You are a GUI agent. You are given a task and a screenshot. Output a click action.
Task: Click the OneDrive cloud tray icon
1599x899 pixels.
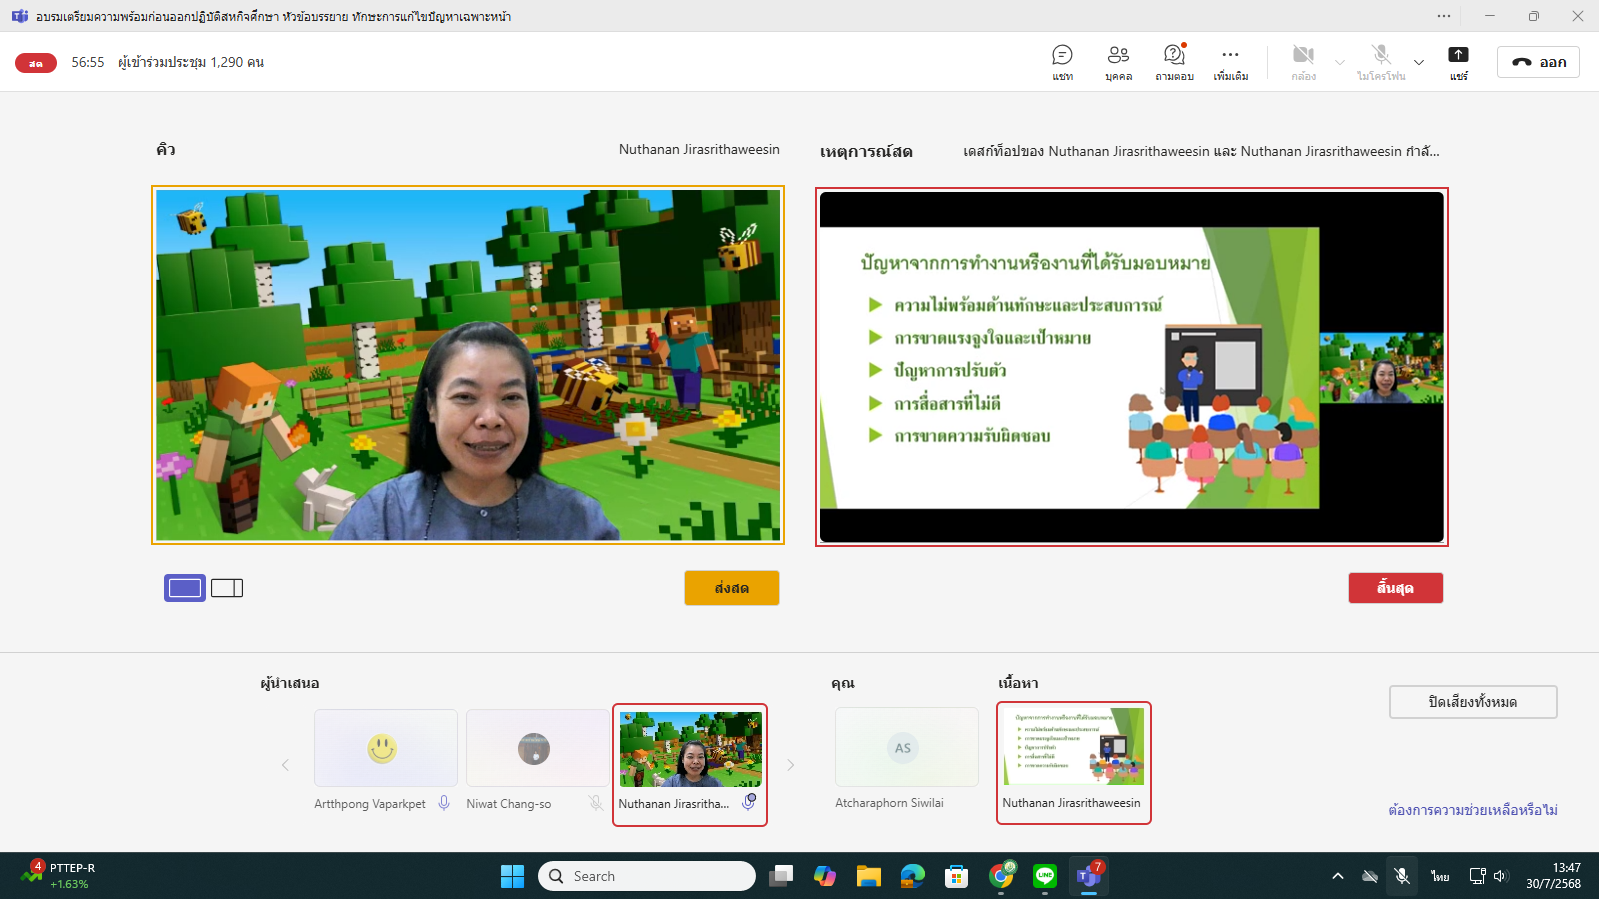pyautogui.click(x=1370, y=876)
